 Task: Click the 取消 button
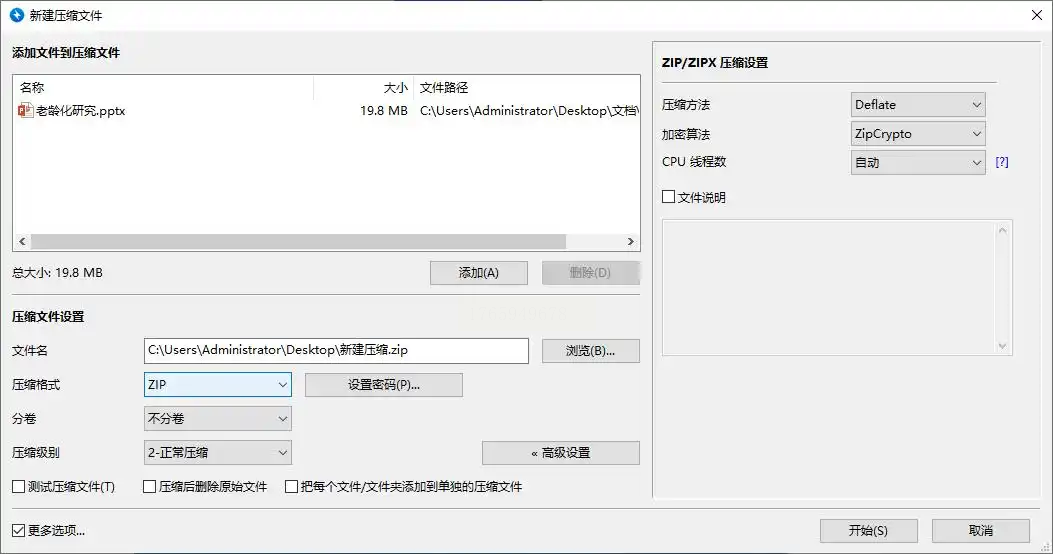tap(980, 530)
